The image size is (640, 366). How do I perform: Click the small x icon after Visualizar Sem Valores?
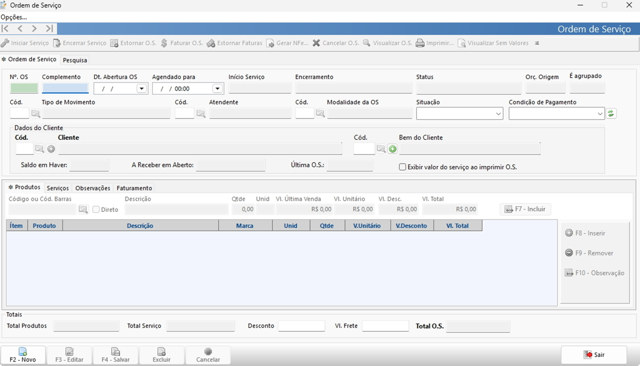[537, 43]
